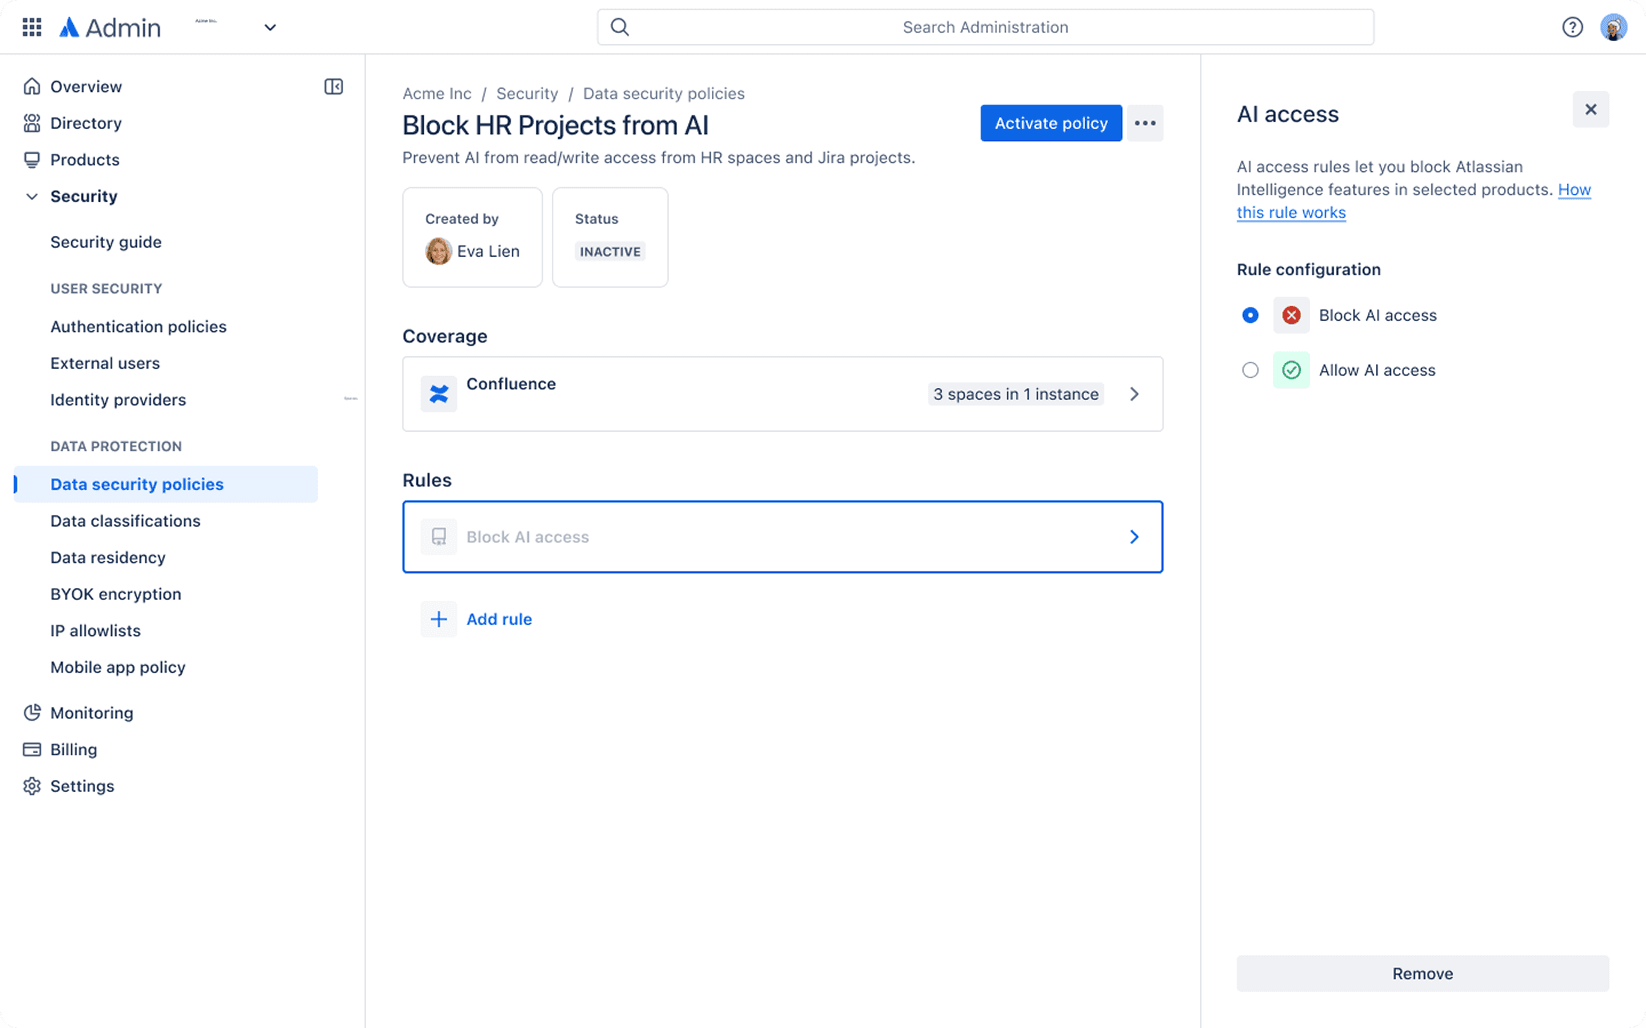
Task: Open Security guide page
Action: pos(106,242)
